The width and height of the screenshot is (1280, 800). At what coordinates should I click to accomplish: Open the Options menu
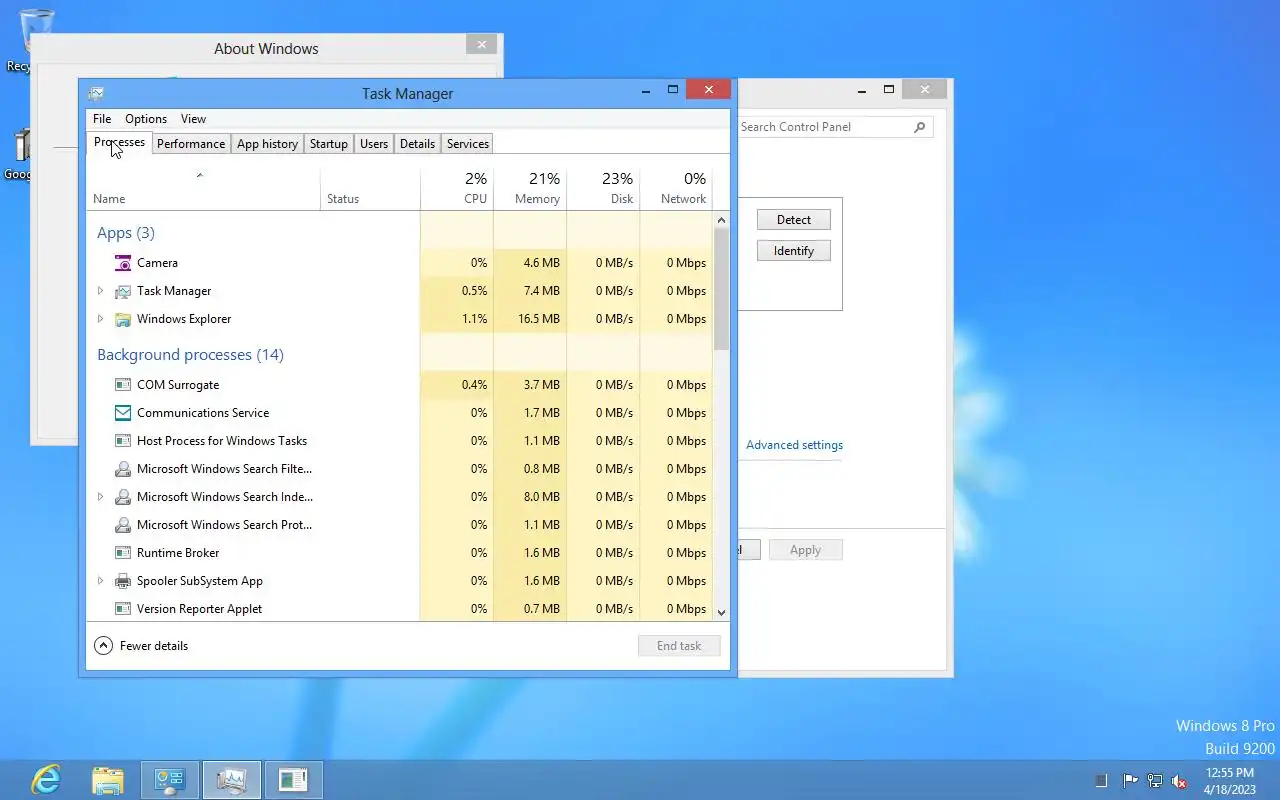(x=146, y=119)
